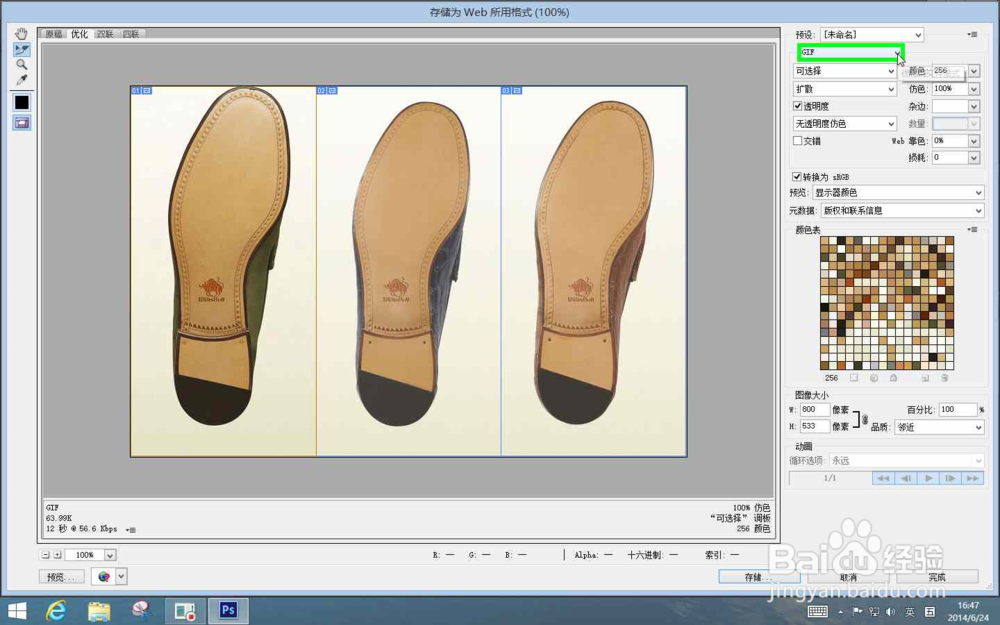The width and height of the screenshot is (1000, 625).
Task: Toggle the 转换为 sRGB checkbox
Action: pos(797,177)
